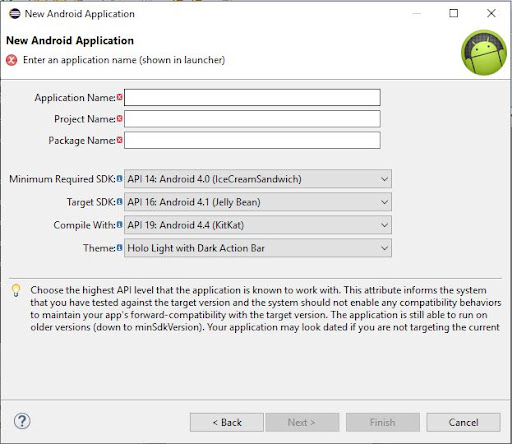Click the red error icon beside Project Name
Image resolution: width=512 pixels, height=444 pixels.
click(120, 118)
